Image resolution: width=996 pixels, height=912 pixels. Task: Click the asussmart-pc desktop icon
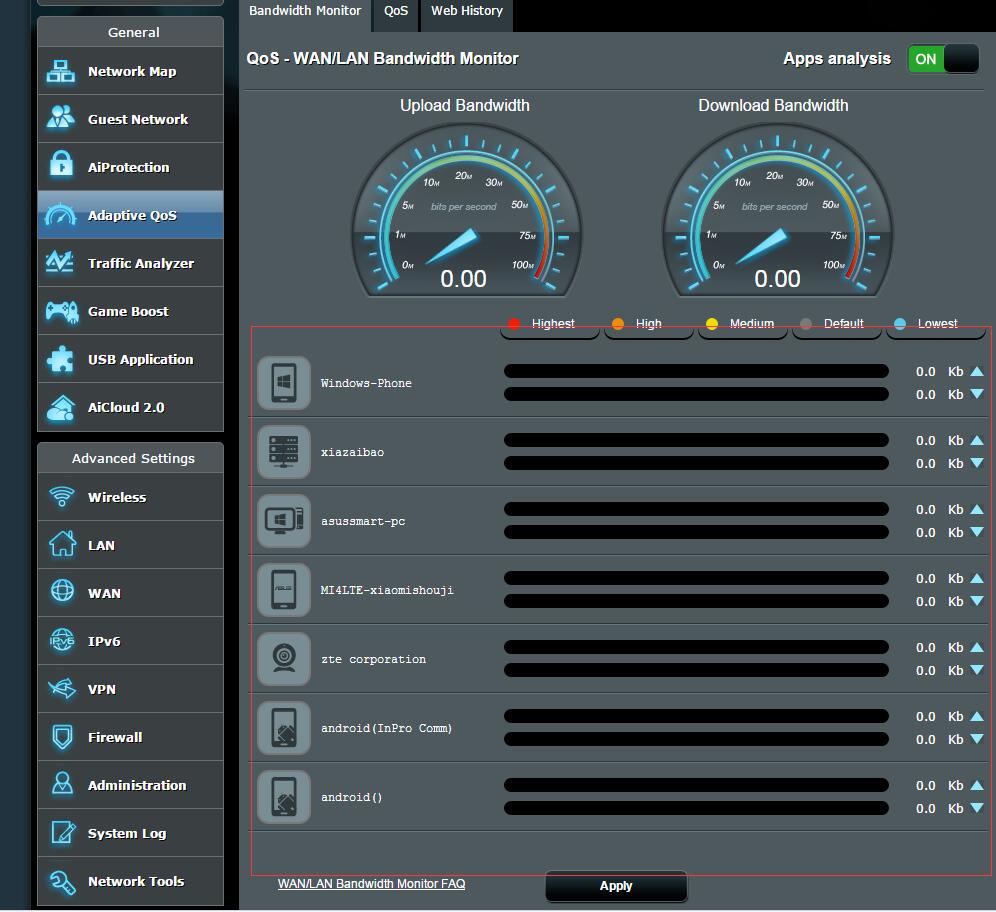pos(284,521)
